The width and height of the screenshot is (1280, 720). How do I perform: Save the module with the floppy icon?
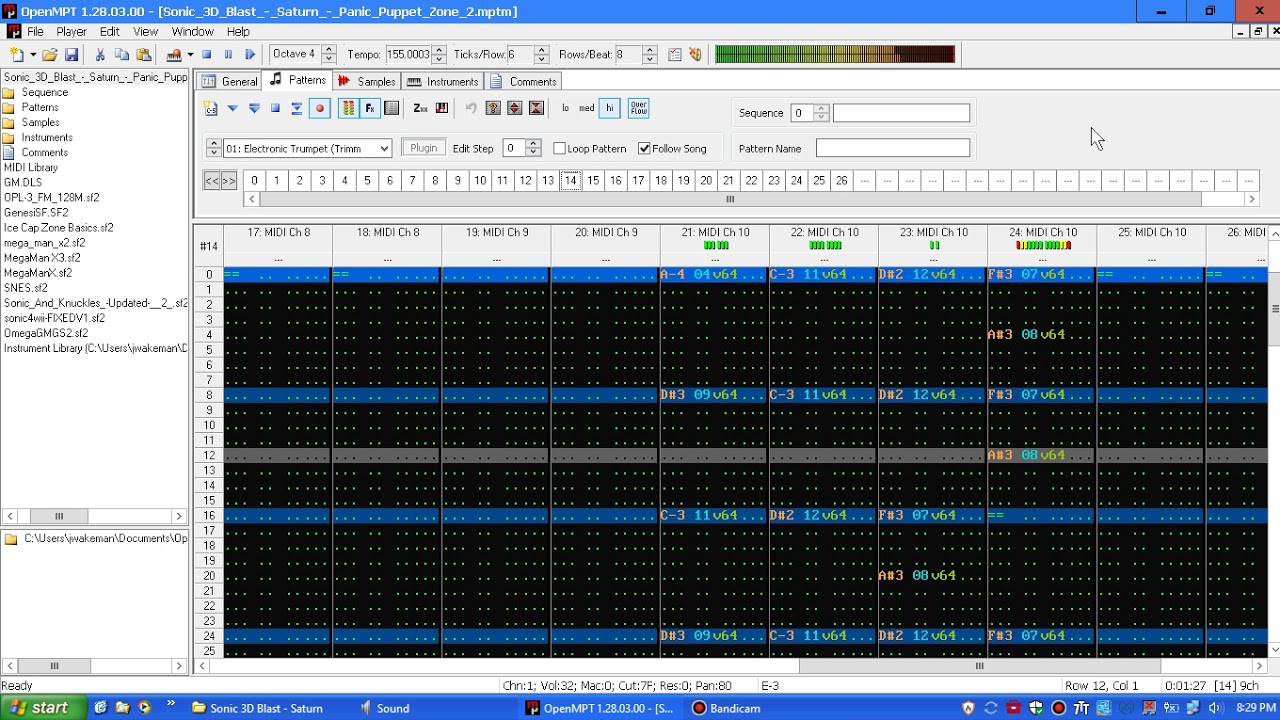tap(71, 55)
